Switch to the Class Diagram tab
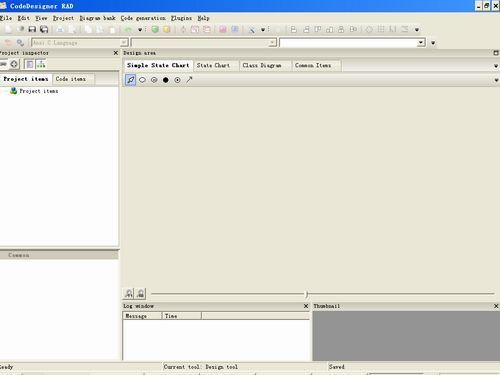Screen dimensions: 500x375 262,65
